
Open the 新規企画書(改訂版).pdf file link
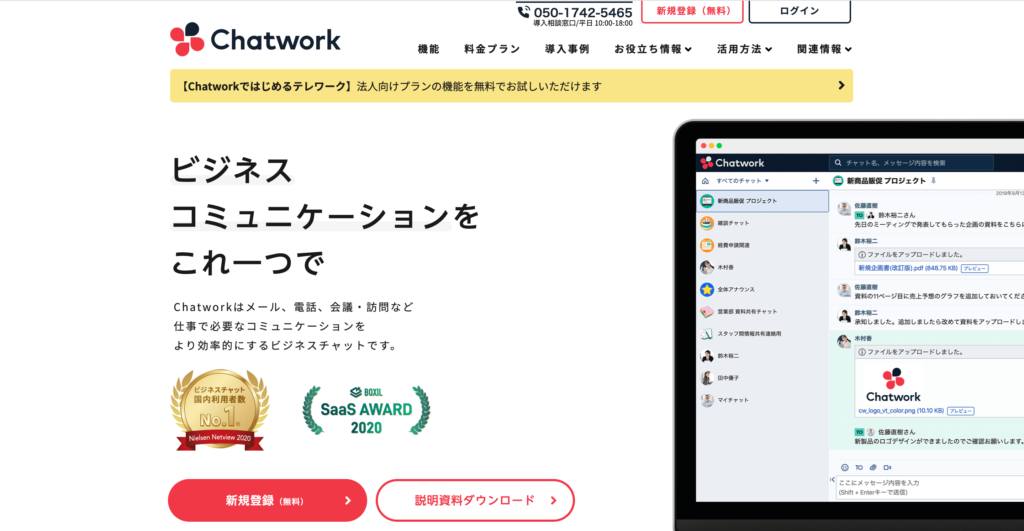(x=907, y=268)
